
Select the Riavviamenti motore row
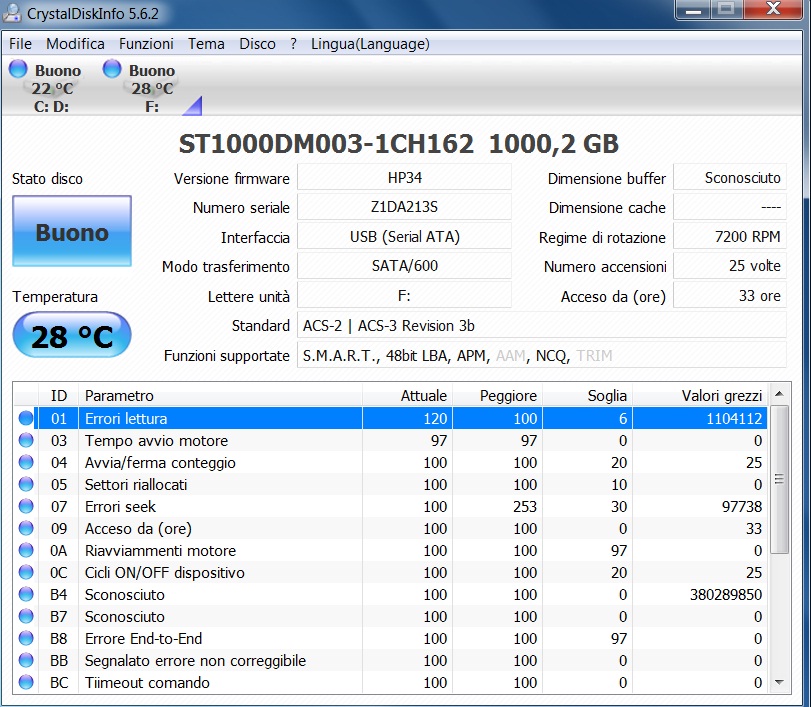click(x=391, y=550)
